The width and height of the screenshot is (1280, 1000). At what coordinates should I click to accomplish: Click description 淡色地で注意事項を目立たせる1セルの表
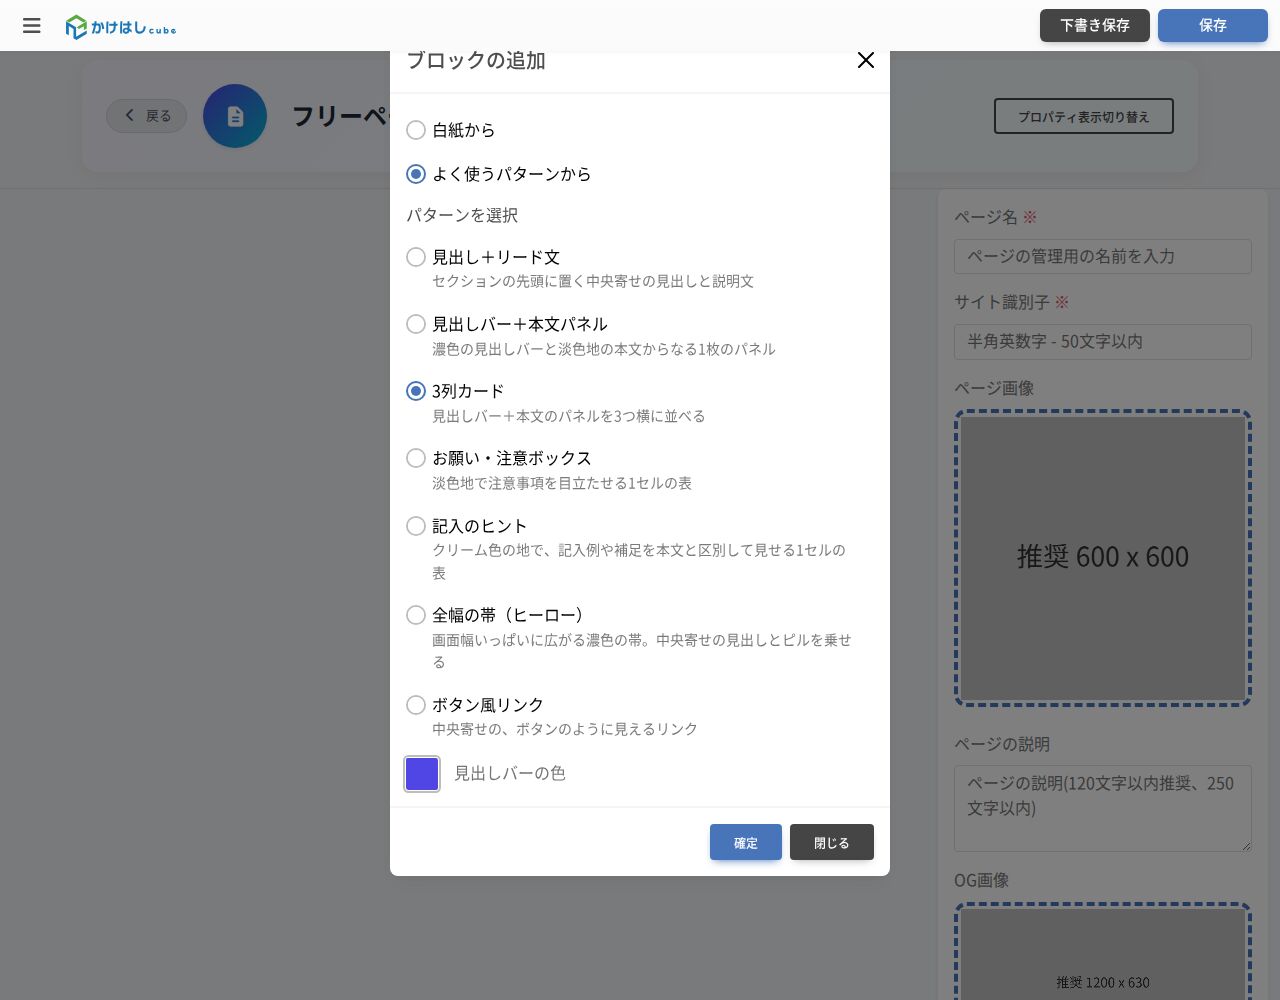click(562, 483)
